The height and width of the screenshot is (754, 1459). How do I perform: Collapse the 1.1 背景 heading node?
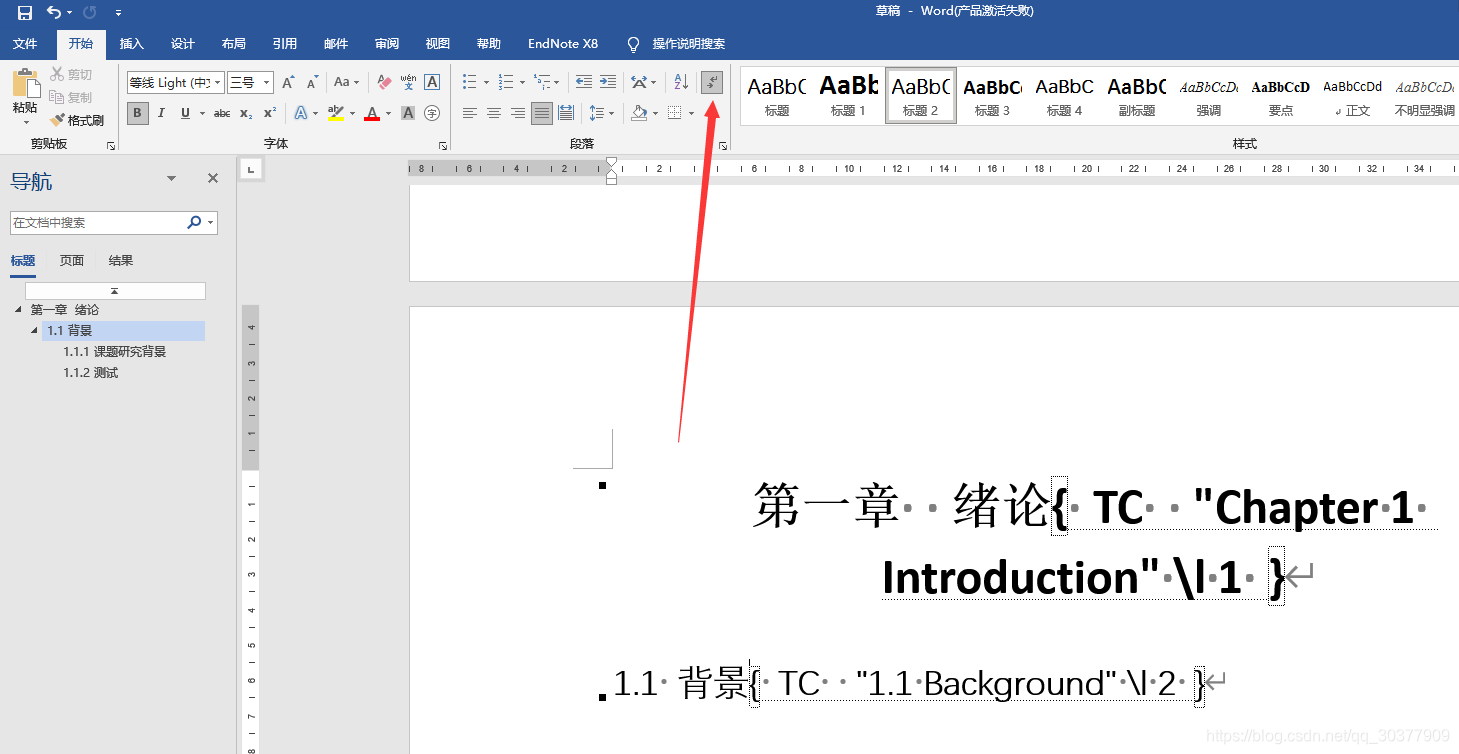(x=35, y=330)
